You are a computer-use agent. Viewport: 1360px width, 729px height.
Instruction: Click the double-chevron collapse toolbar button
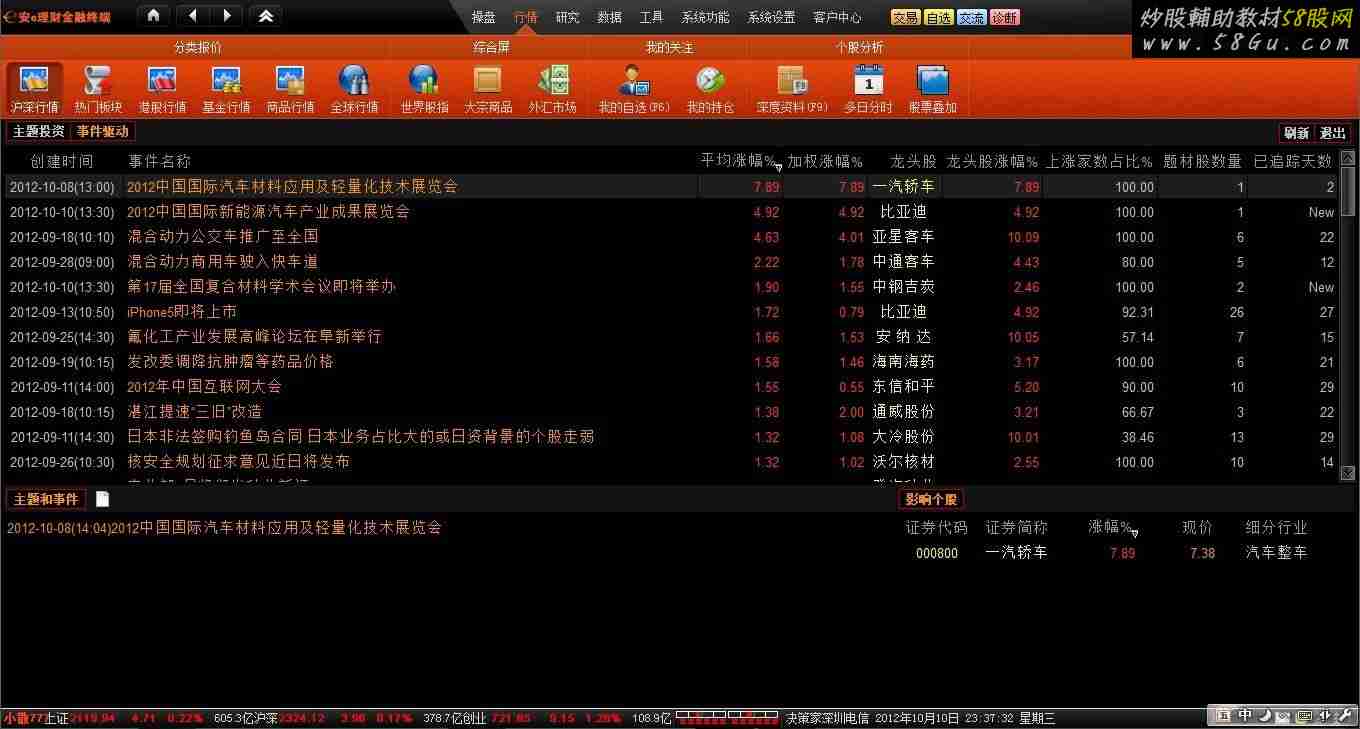pos(265,16)
